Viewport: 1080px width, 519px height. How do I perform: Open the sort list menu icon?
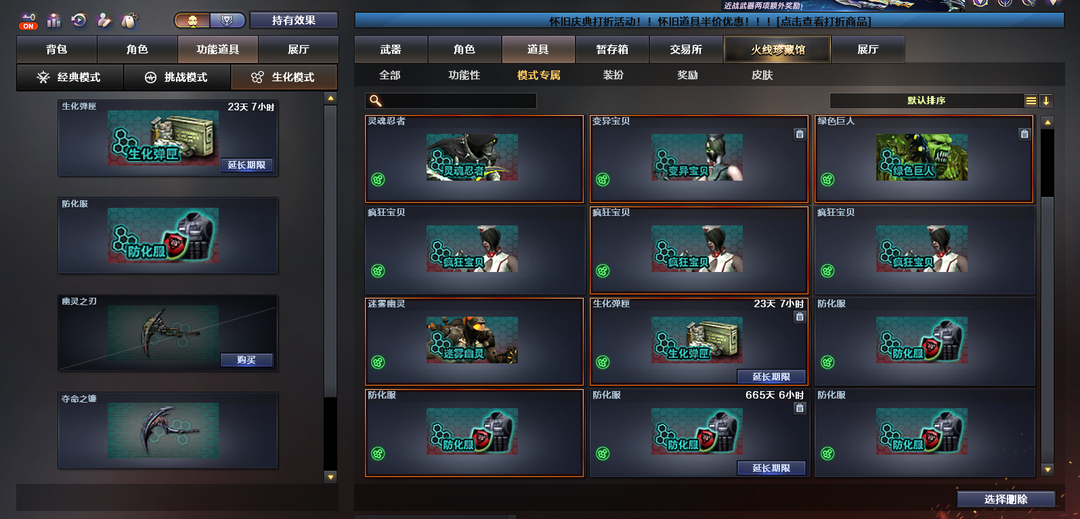coord(1031,100)
